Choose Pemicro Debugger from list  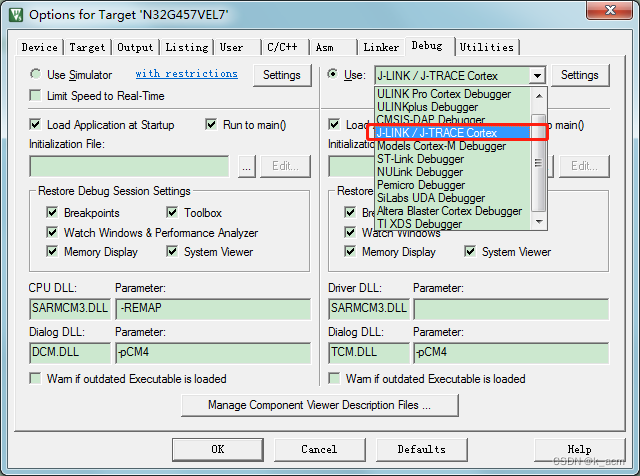(x=452, y=185)
